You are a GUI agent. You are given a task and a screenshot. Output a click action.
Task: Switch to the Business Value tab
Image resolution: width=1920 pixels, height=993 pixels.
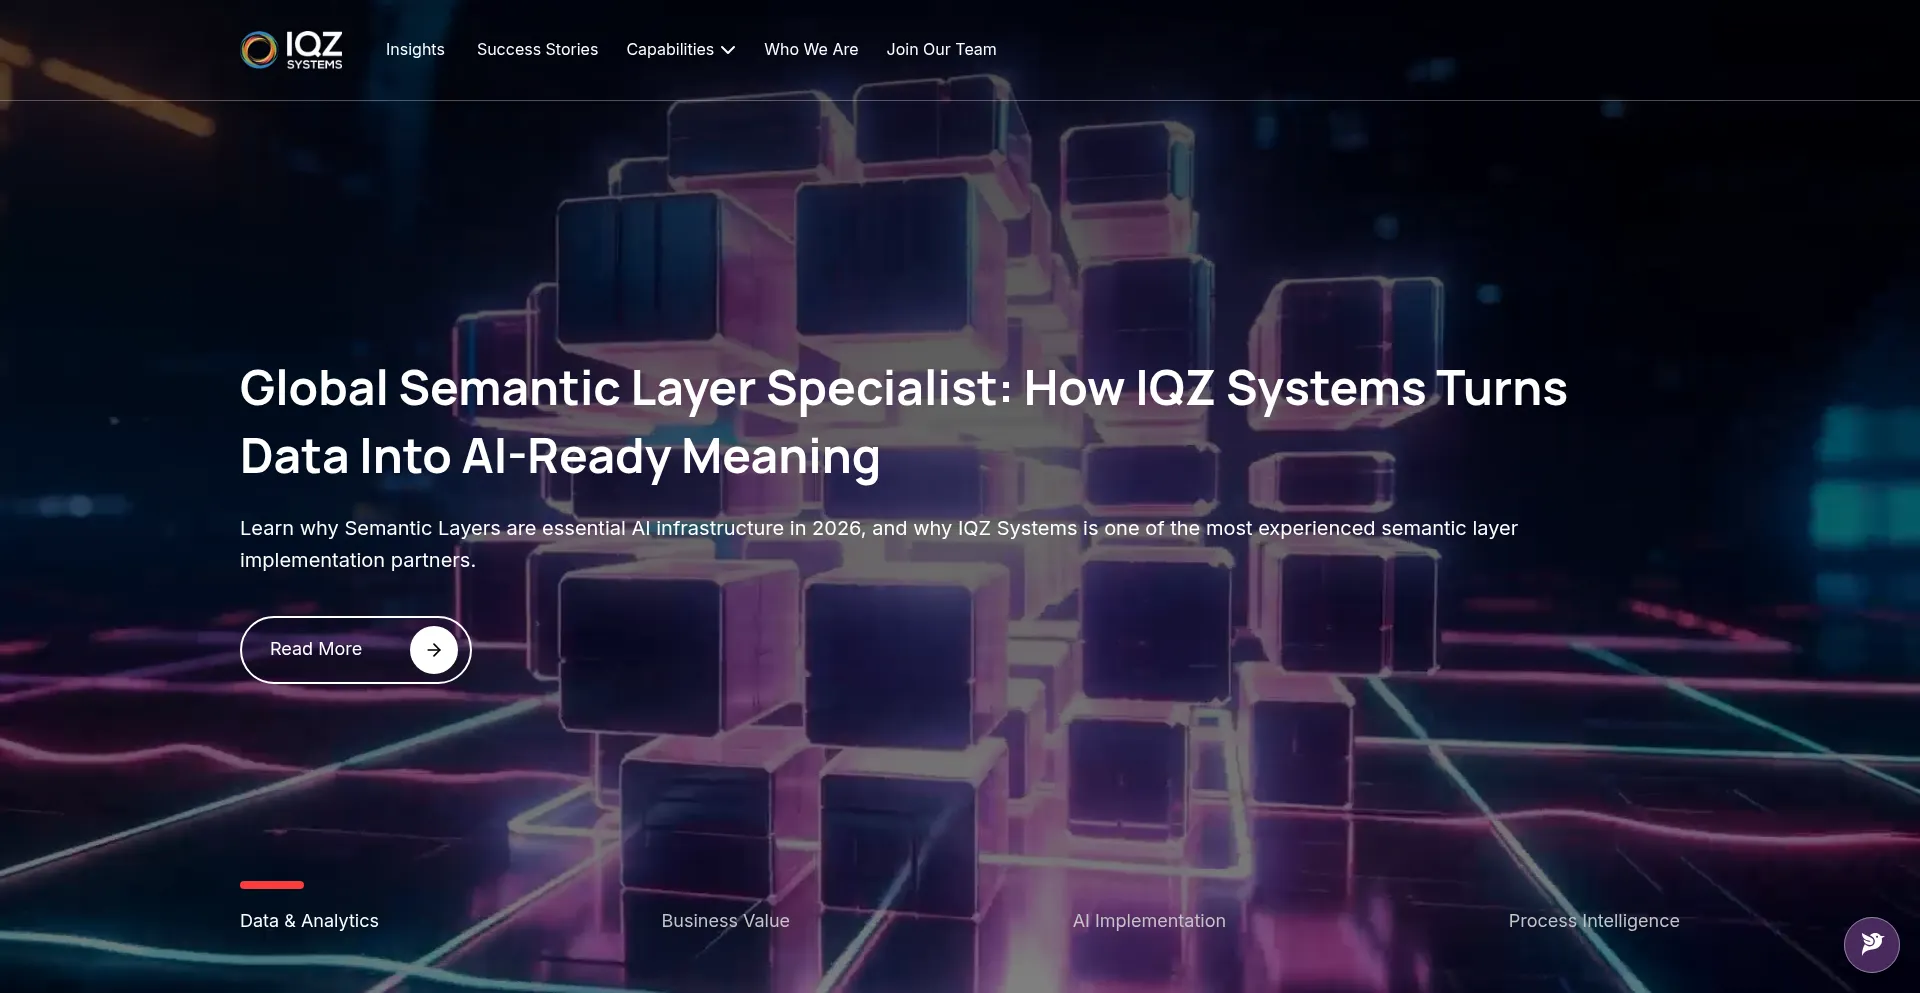pyautogui.click(x=725, y=921)
